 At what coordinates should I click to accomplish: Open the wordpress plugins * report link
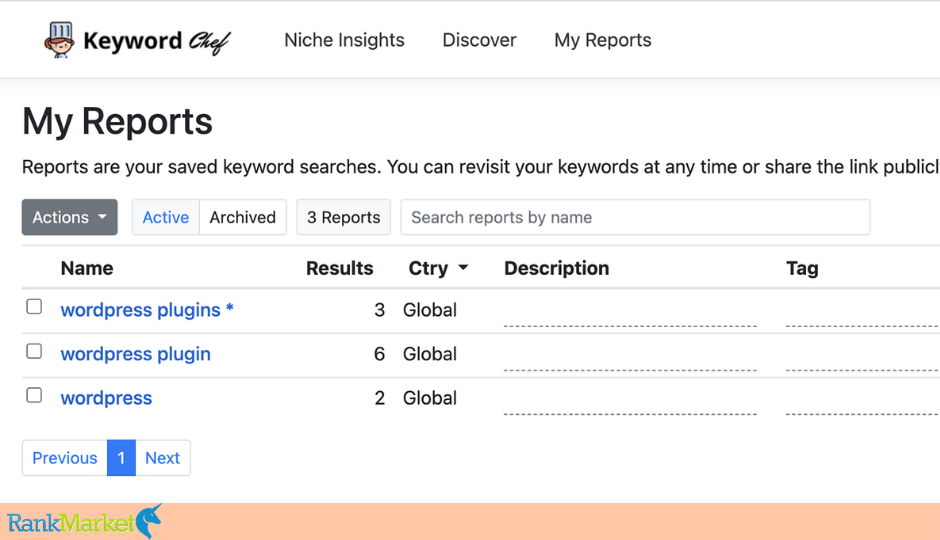click(x=147, y=310)
